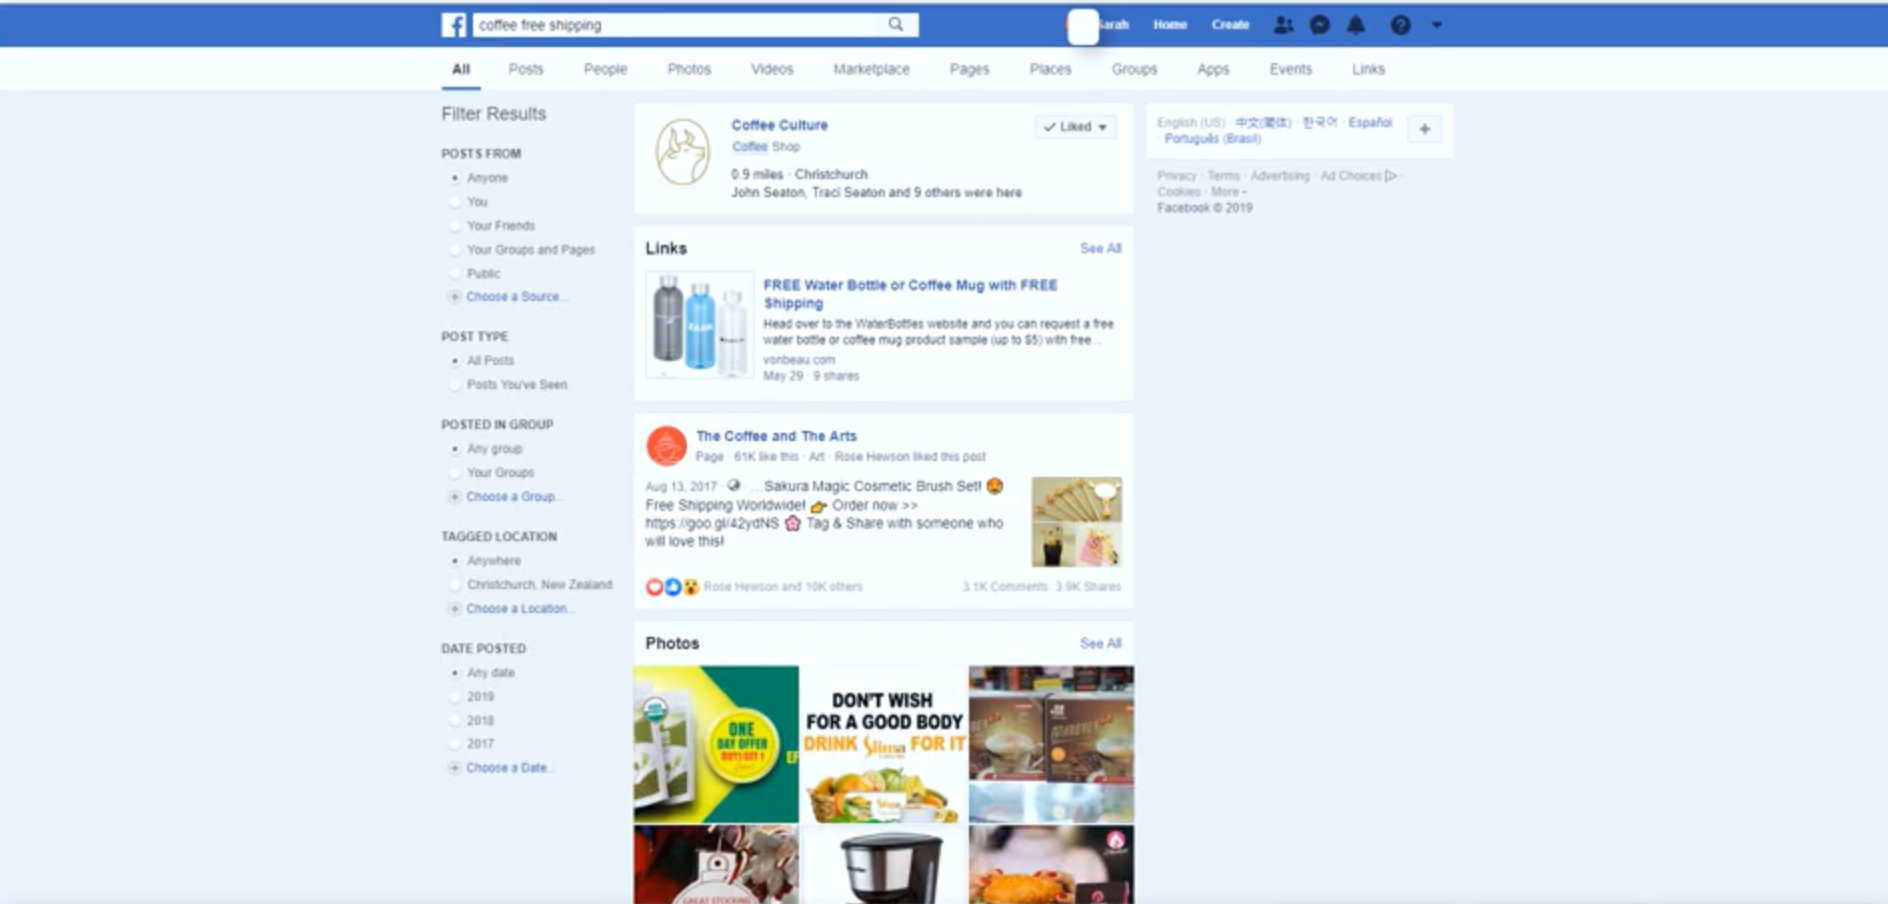Click See All next to Photos
Screen dimensions: 1888x904
coord(1099,643)
